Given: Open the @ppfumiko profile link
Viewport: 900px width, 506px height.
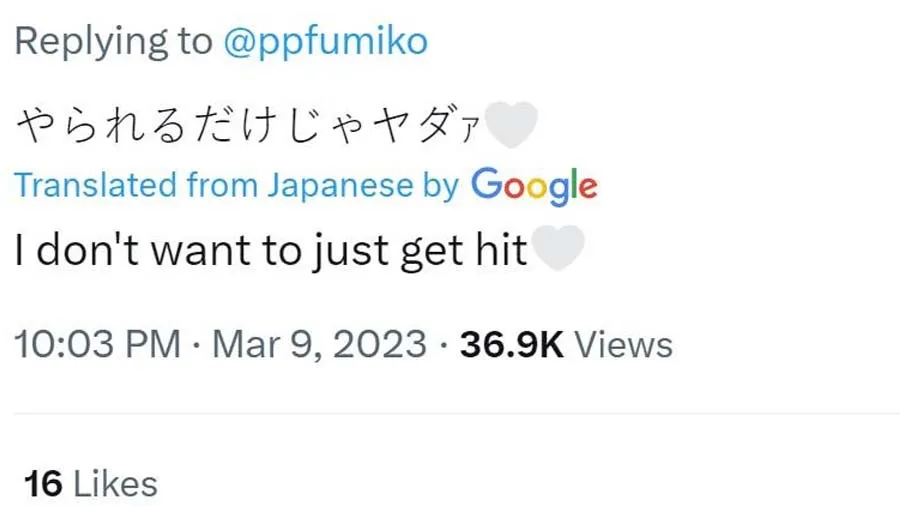Looking at the screenshot, I should click(325, 41).
